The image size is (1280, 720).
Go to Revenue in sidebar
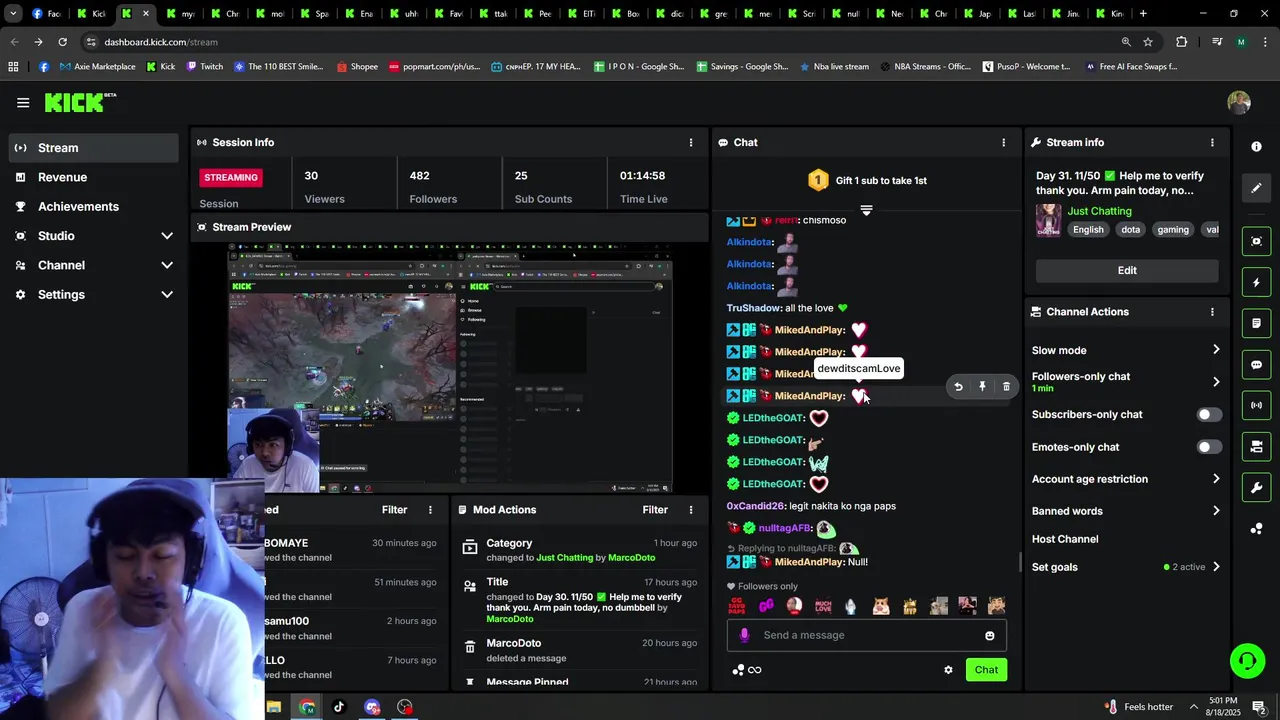tap(94, 177)
